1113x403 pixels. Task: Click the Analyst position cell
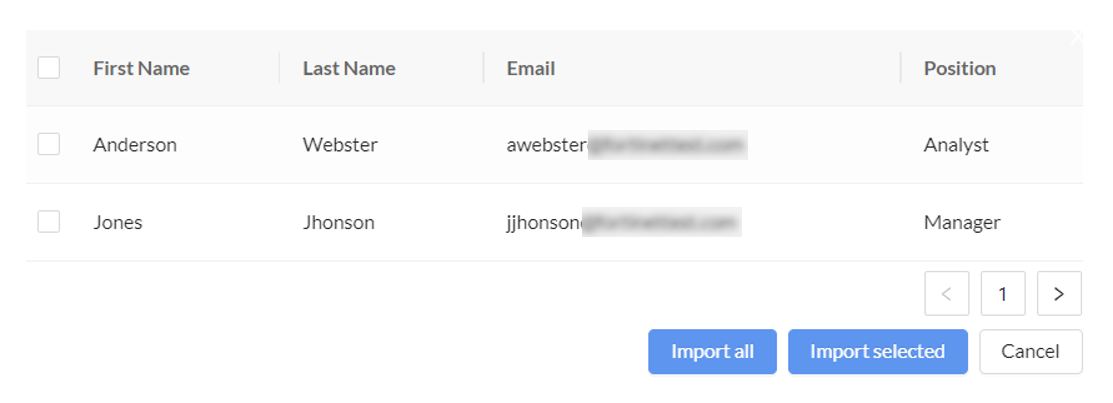pyautogui.click(x=956, y=145)
